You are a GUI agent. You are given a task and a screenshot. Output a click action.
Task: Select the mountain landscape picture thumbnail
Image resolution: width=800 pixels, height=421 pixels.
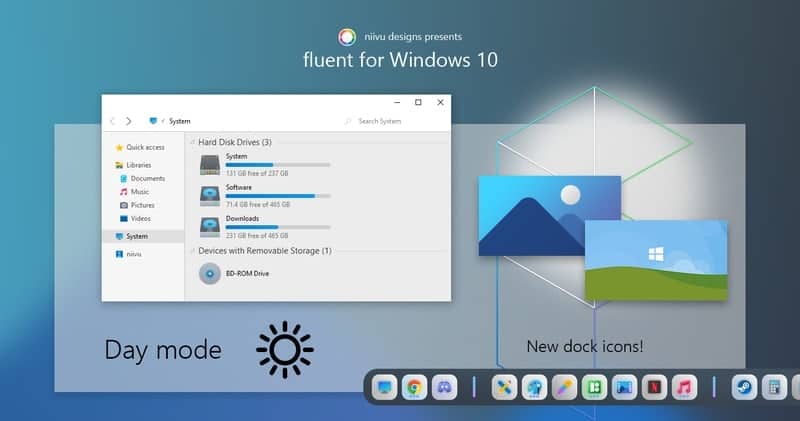point(549,216)
